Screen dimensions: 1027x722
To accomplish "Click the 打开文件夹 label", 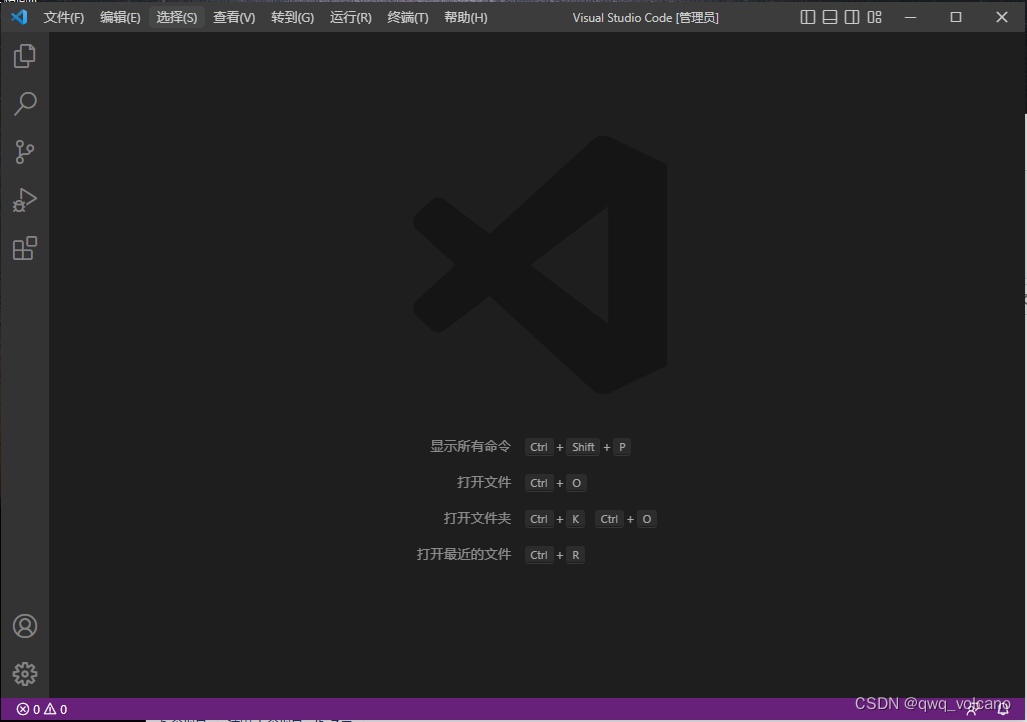I will (477, 519).
